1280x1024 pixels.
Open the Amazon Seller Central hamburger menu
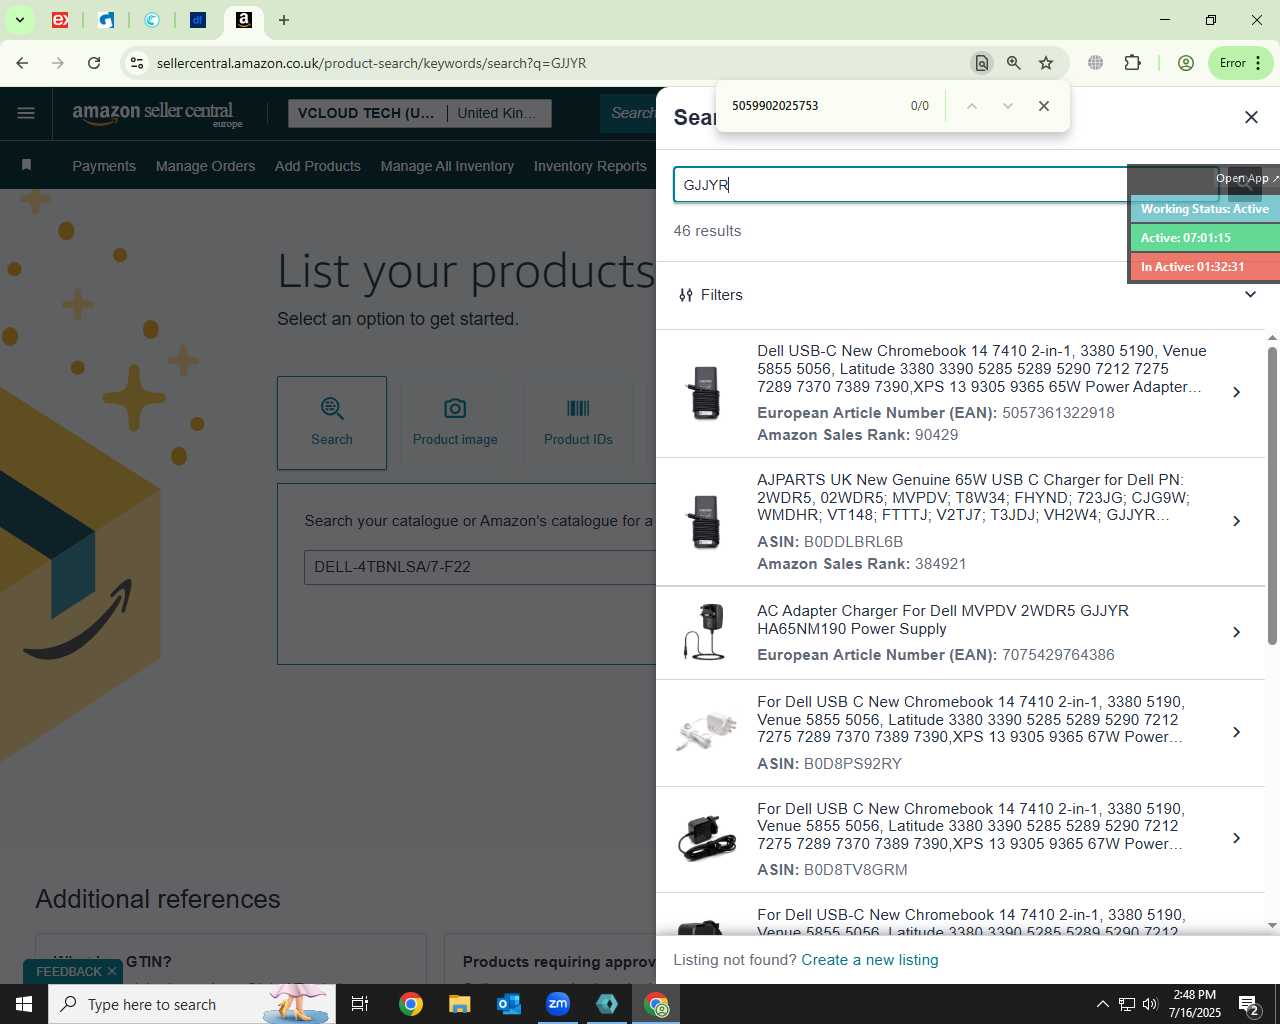pyautogui.click(x=26, y=113)
